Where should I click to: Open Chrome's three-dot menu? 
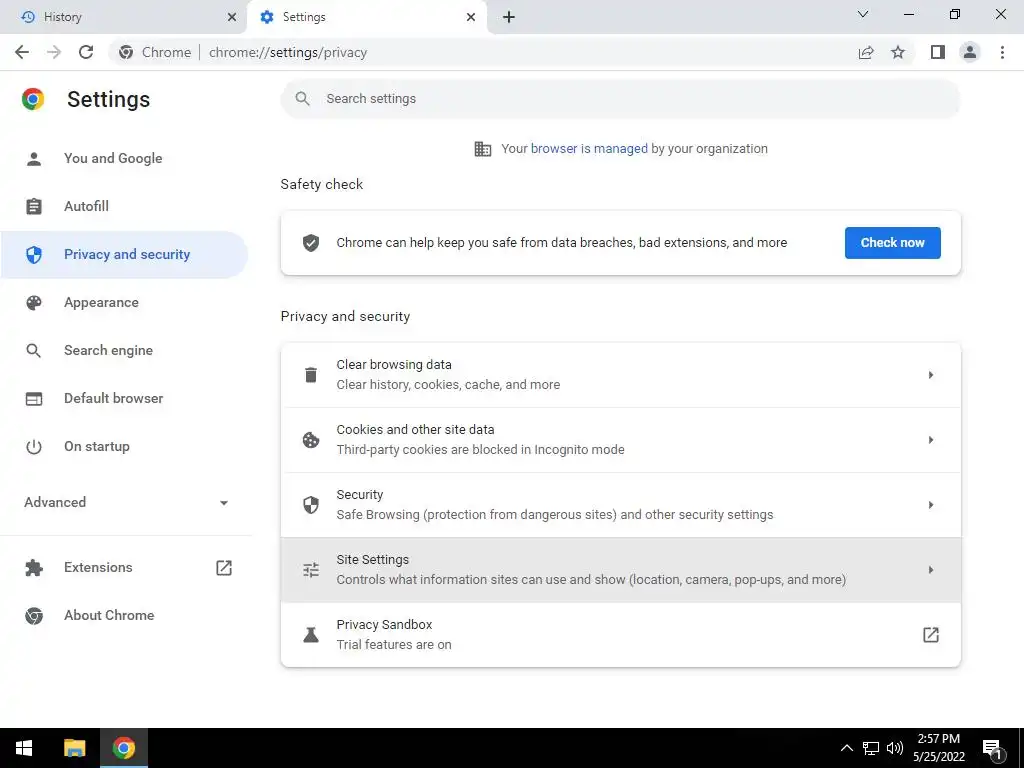pyautogui.click(x=1002, y=52)
